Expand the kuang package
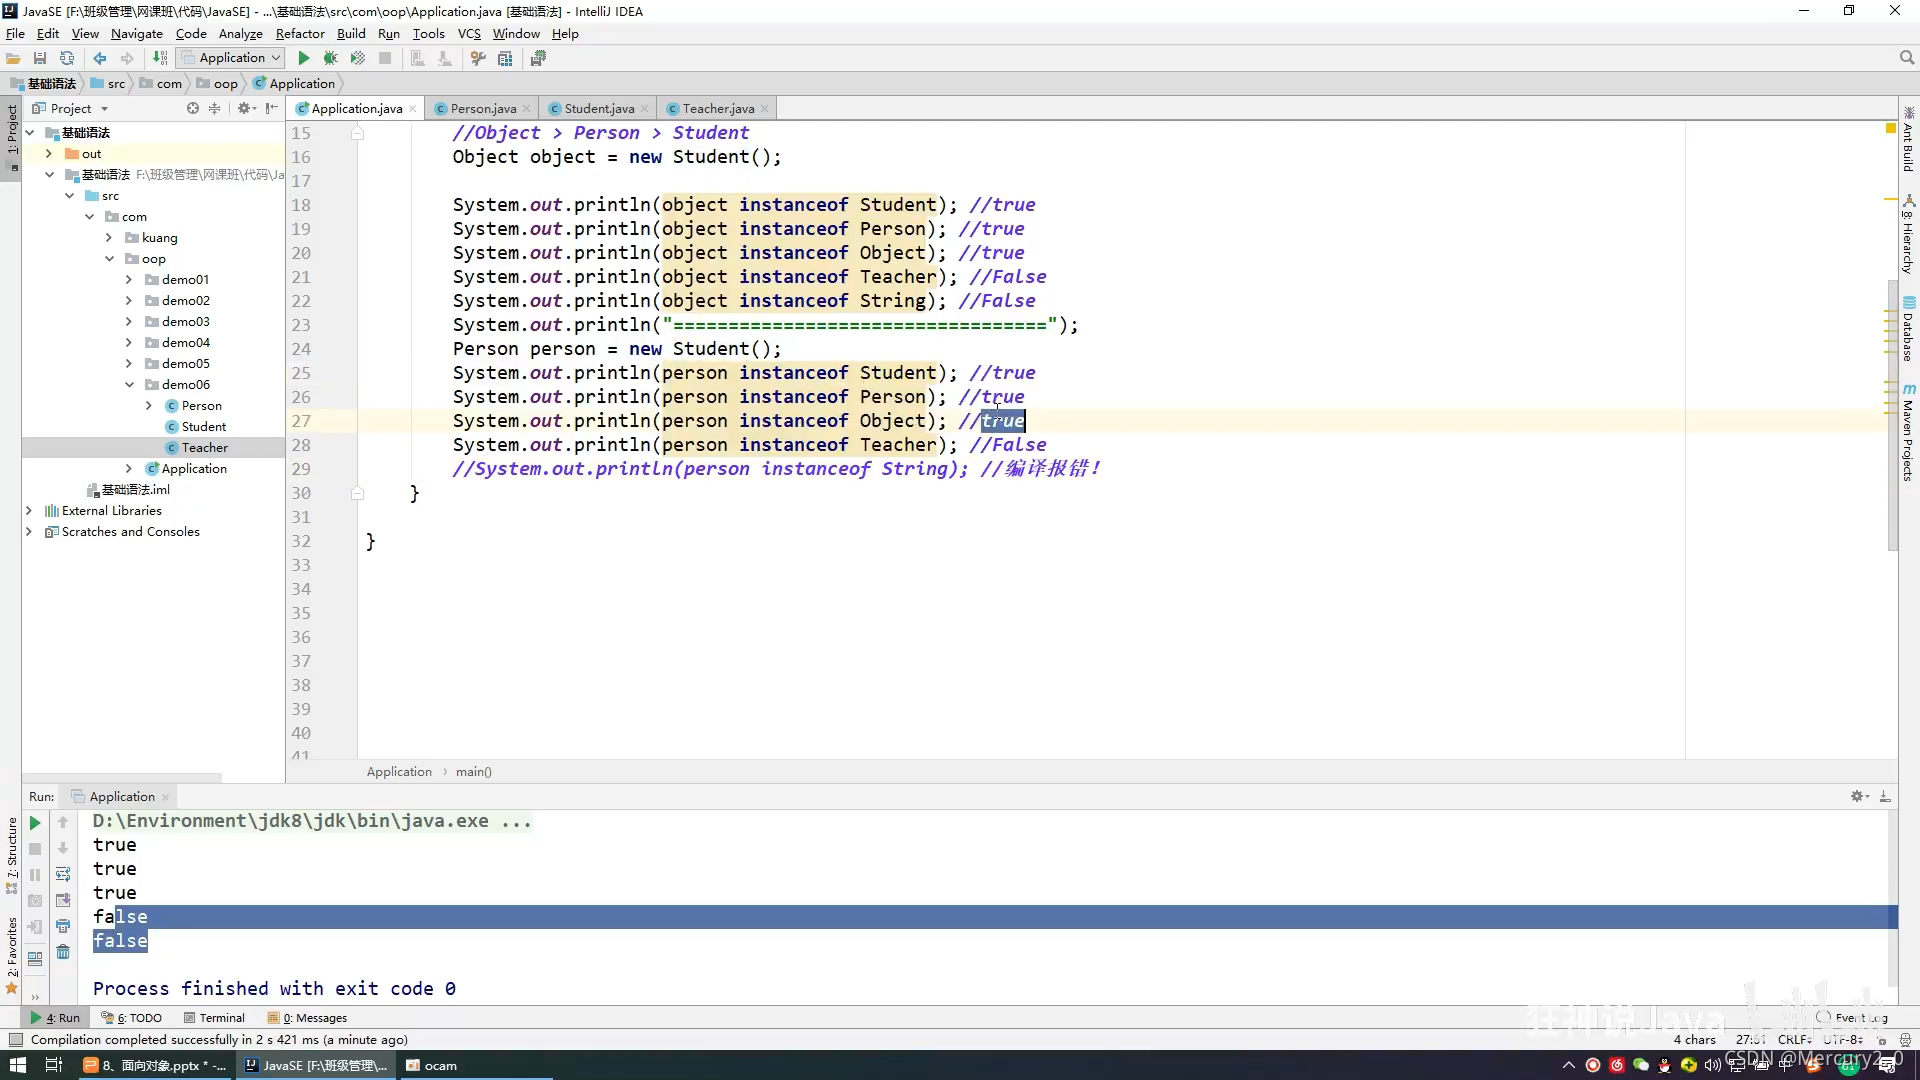 coord(109,238)
